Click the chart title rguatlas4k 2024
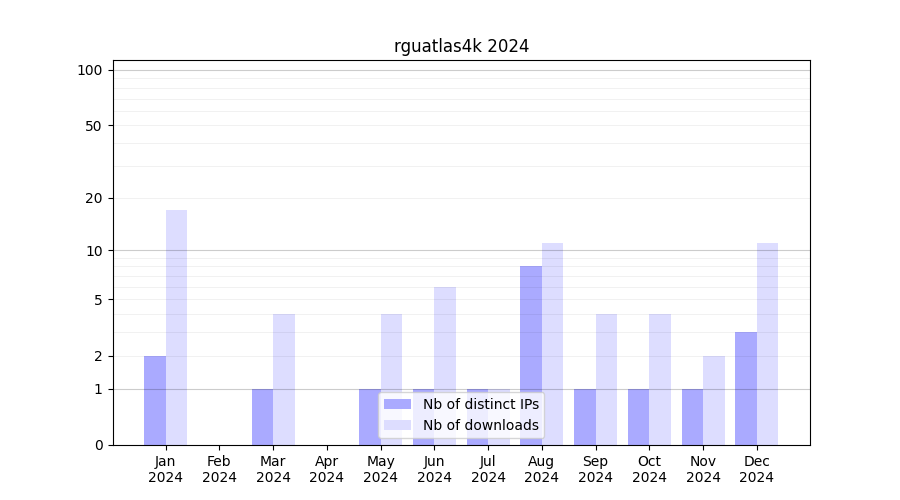900x500 pixels. click(461, 46)
